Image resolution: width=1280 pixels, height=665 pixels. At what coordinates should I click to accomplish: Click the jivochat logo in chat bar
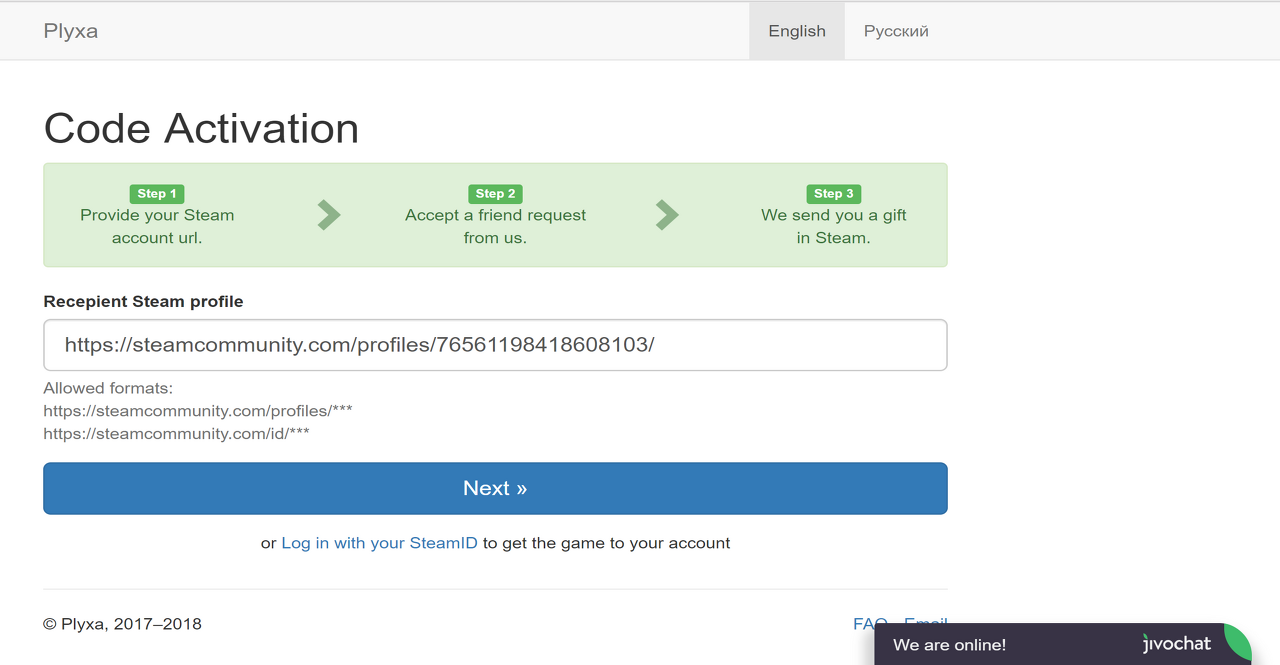coord(1177,644)
